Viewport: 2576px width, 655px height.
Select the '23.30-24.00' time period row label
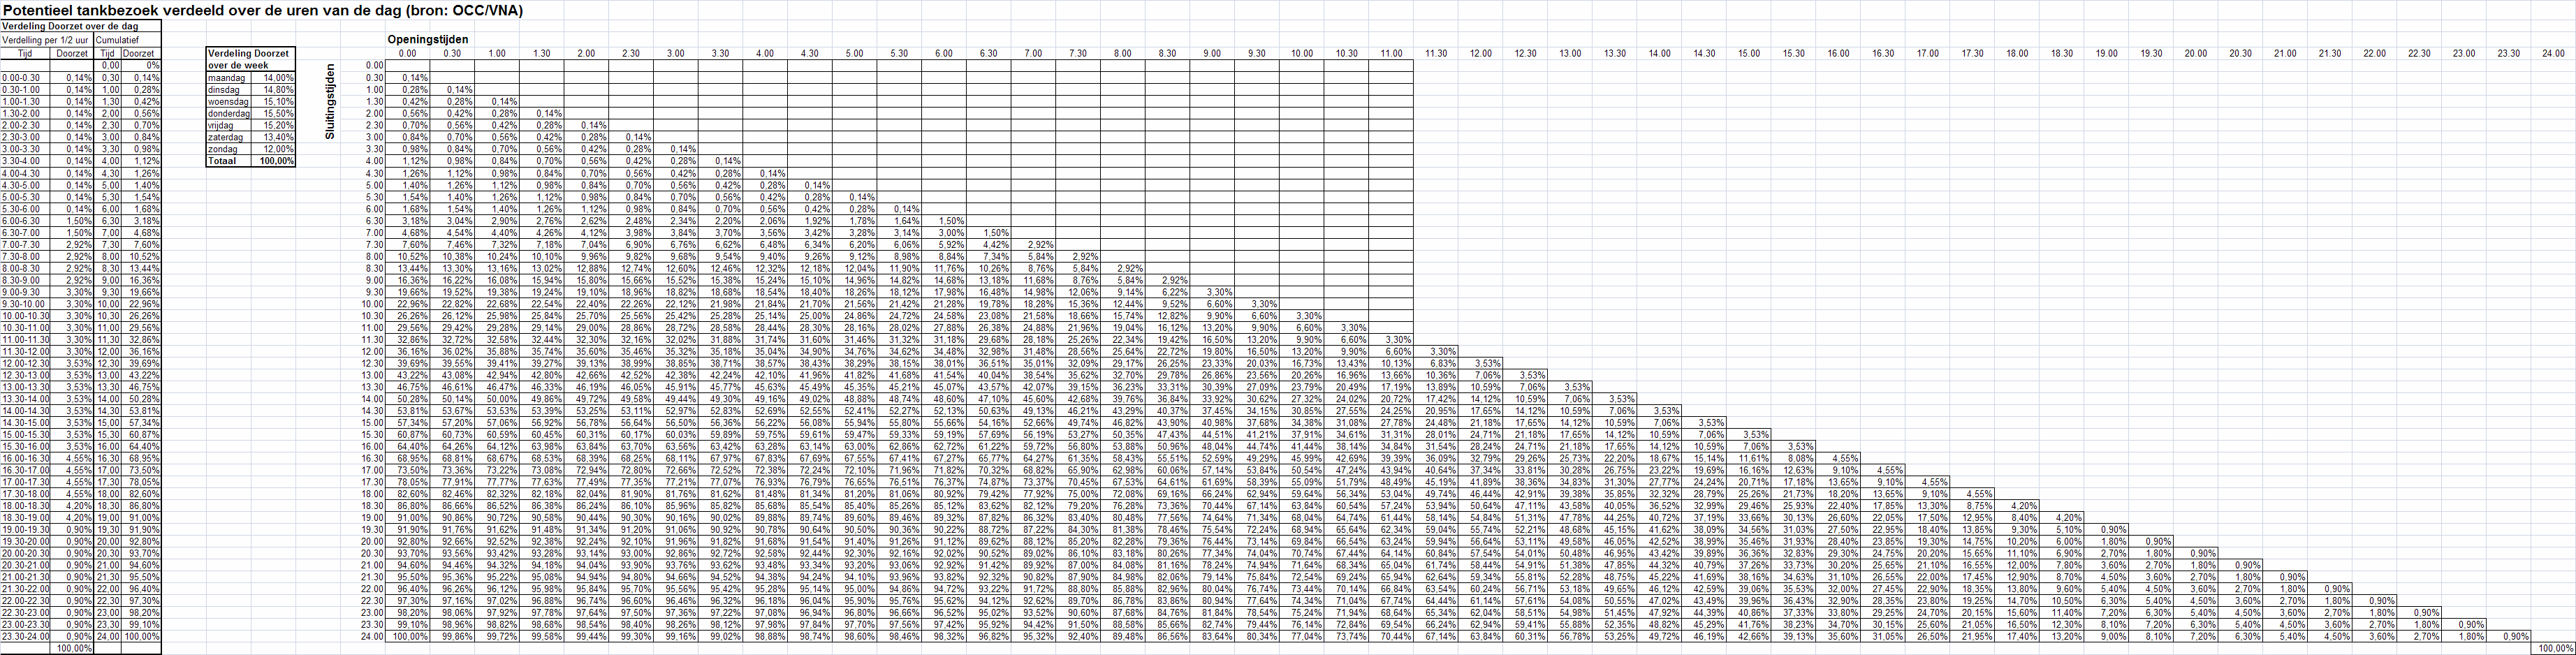(x=26, y=637)
